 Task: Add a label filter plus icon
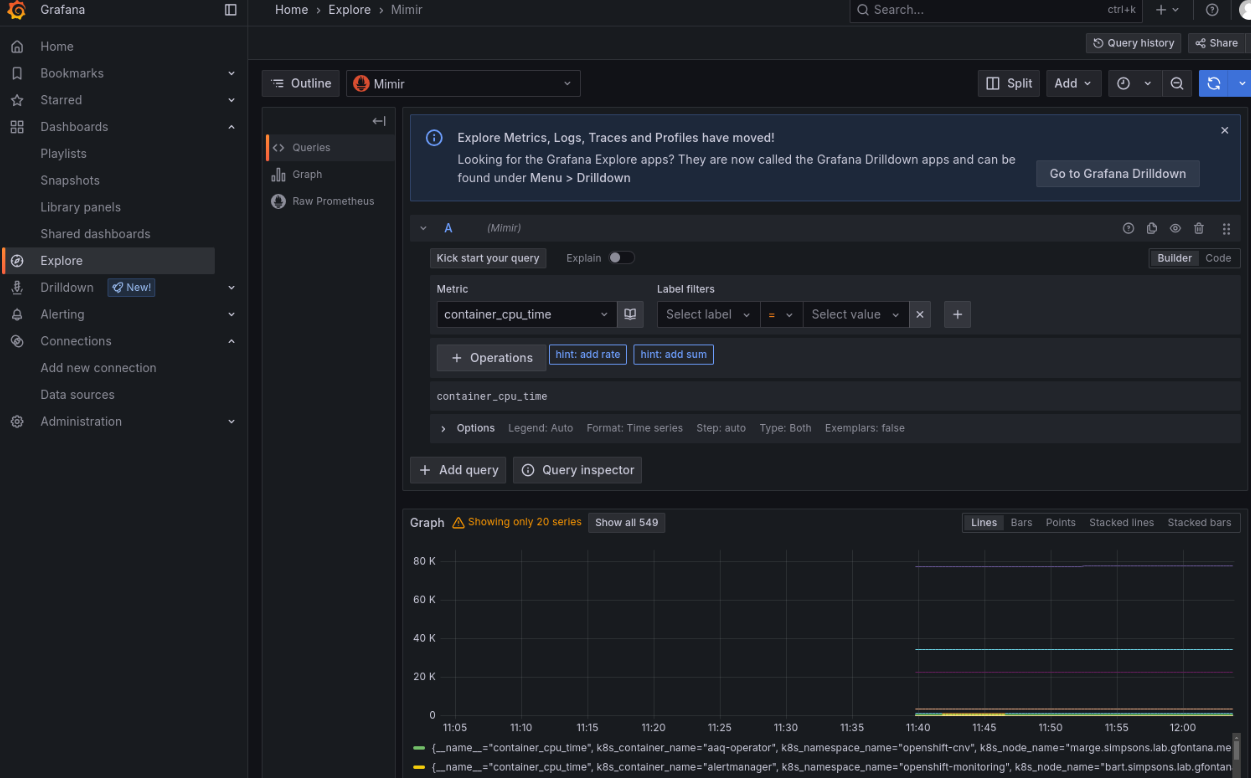(957, 314)
